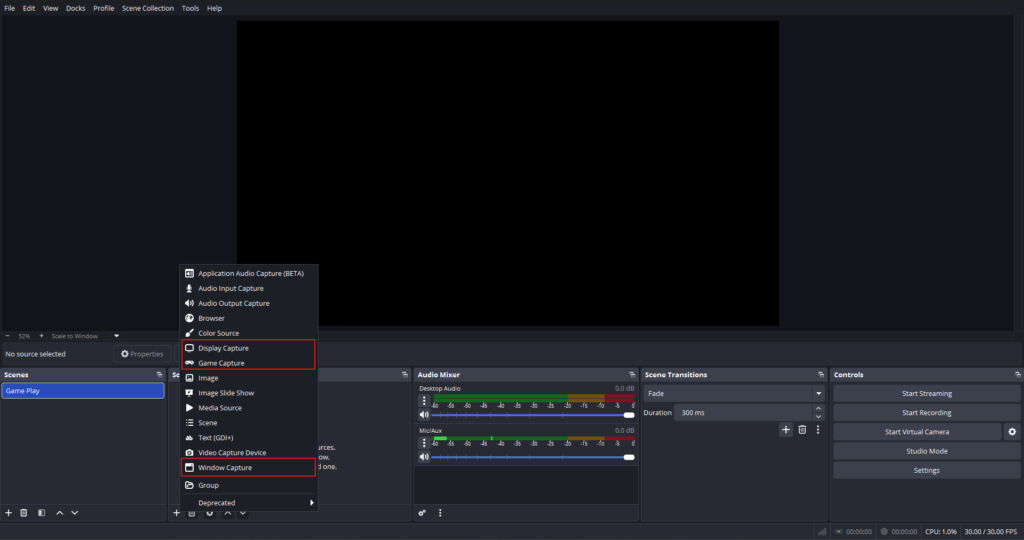Select the Game Play scene
Image resolution: width=1024 pixels, height=540 pixels.
coord(83,390)
